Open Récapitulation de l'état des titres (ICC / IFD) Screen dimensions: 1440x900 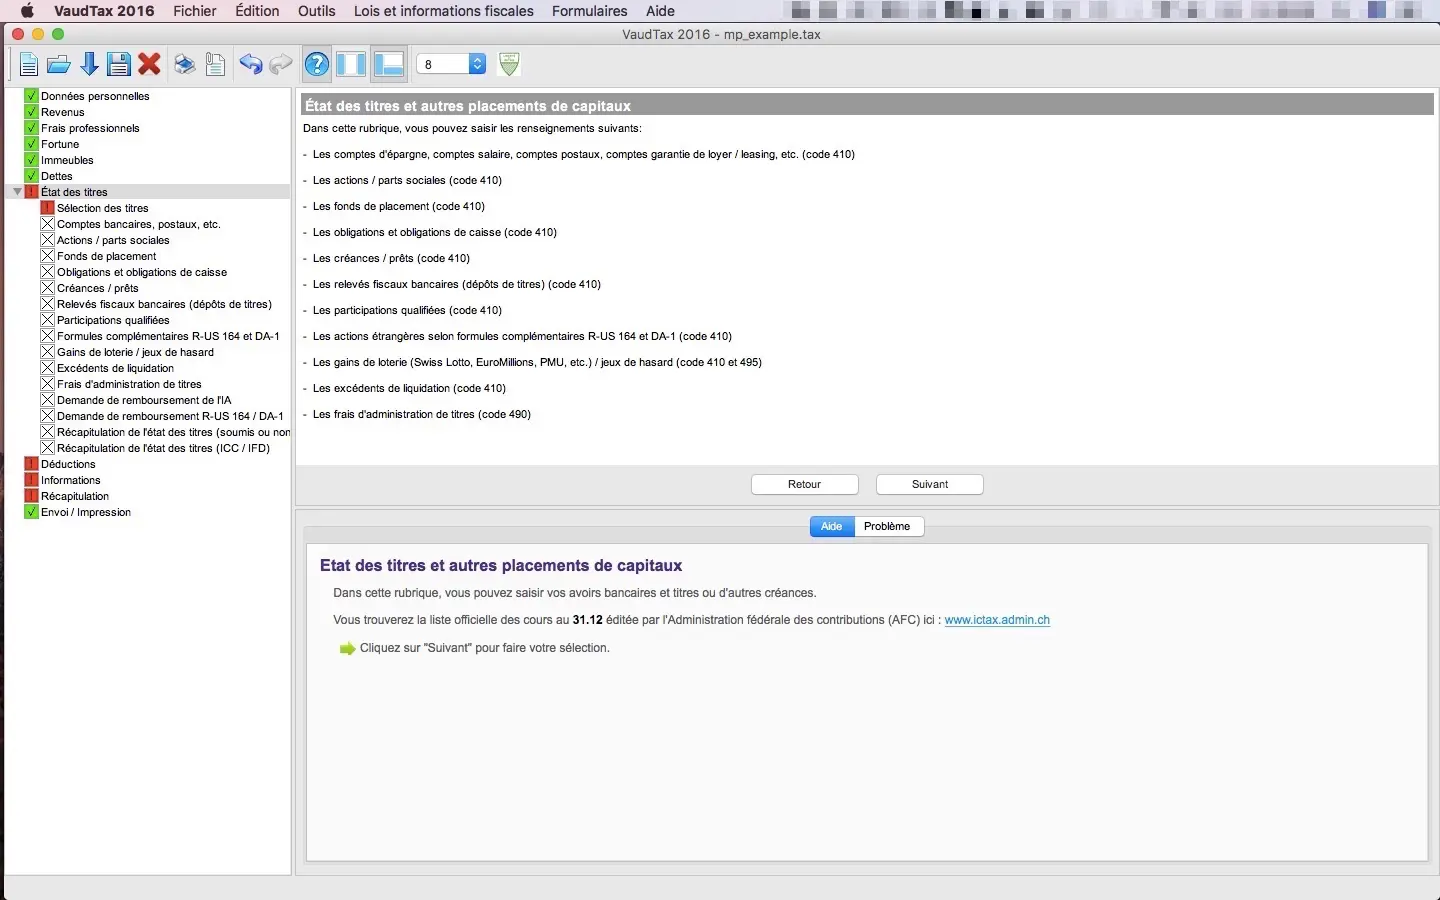point(163,448)
